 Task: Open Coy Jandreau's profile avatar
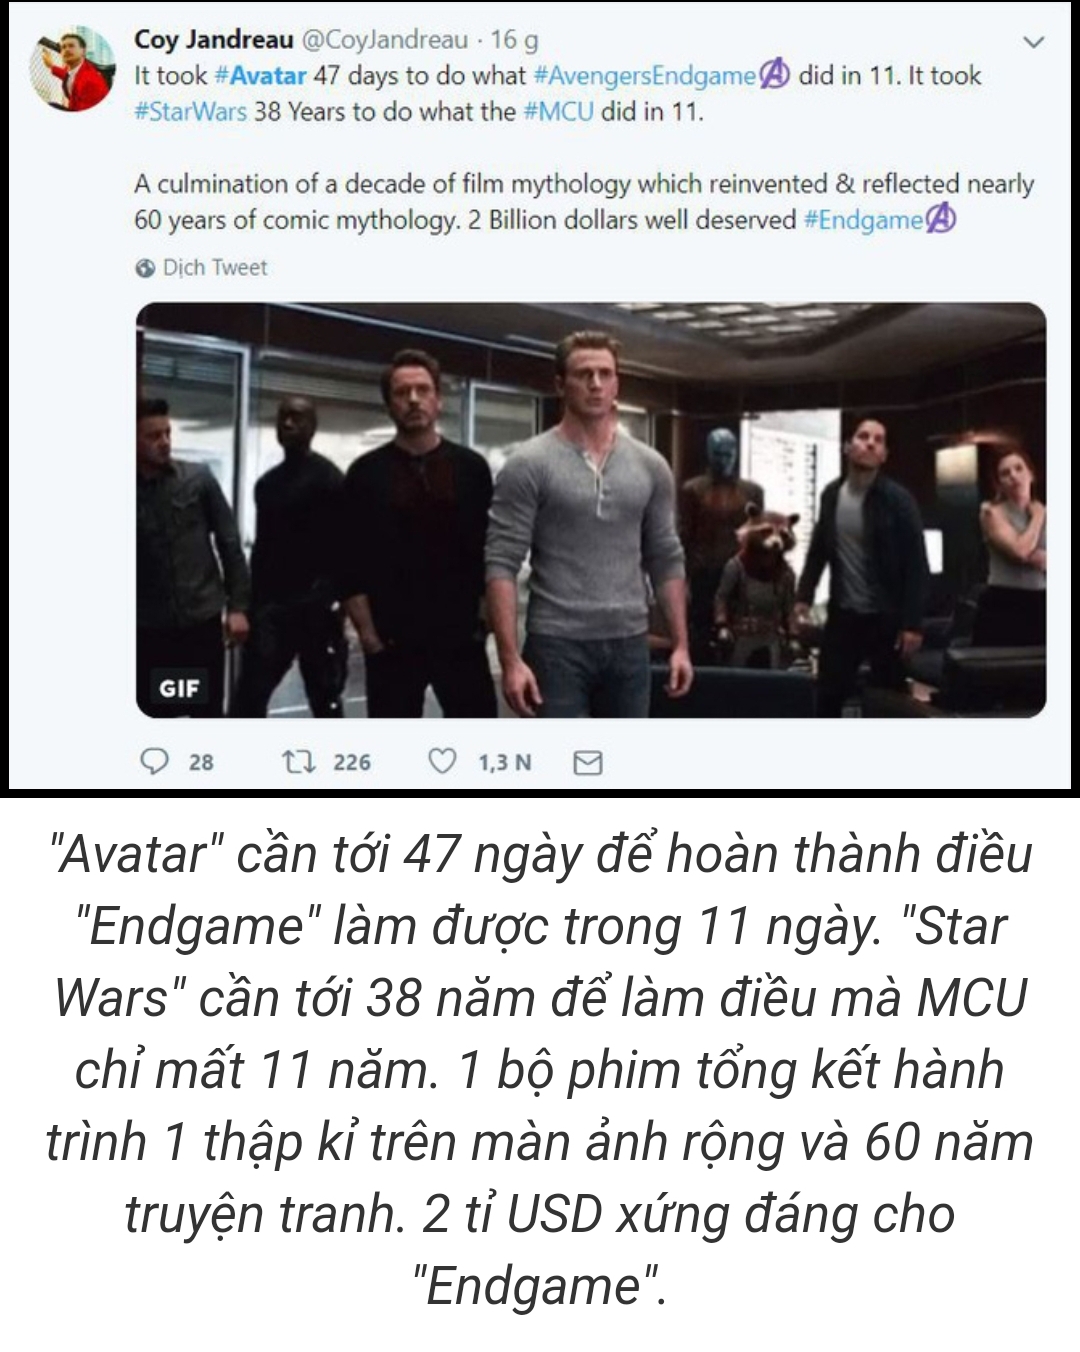coord(72,70)
